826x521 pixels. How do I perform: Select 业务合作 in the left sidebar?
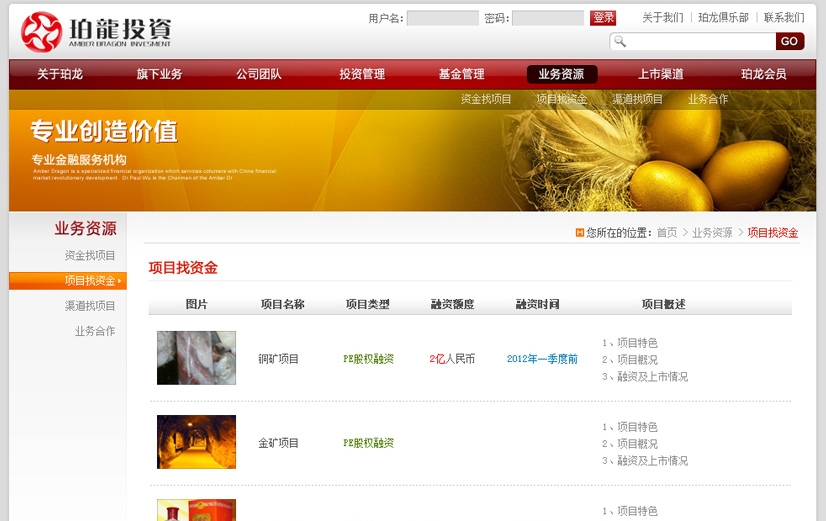(x=95, y=331)
